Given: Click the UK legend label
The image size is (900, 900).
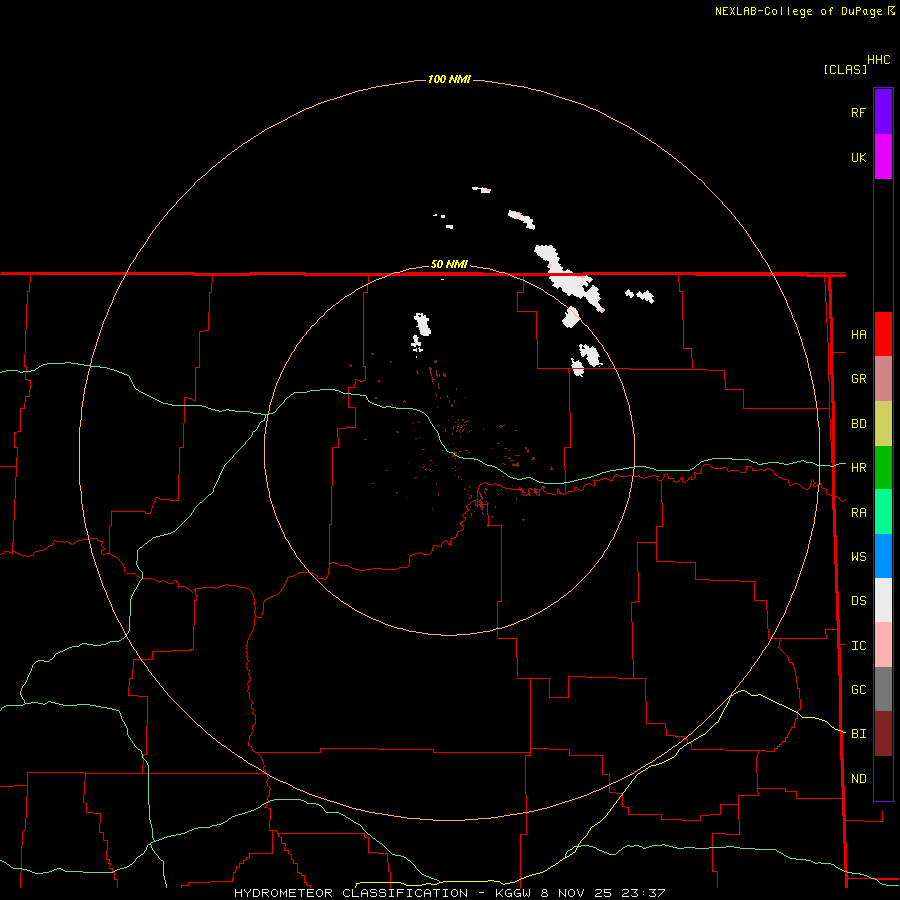Looking at the screenshot, I should pos(859,158).
